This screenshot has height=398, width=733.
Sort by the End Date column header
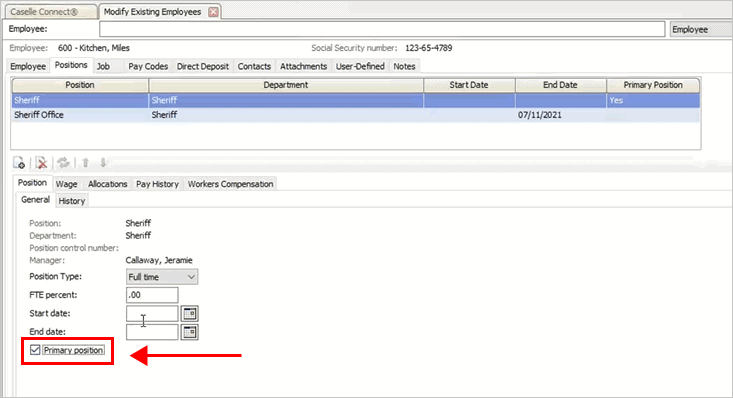(x=561, y=85)
